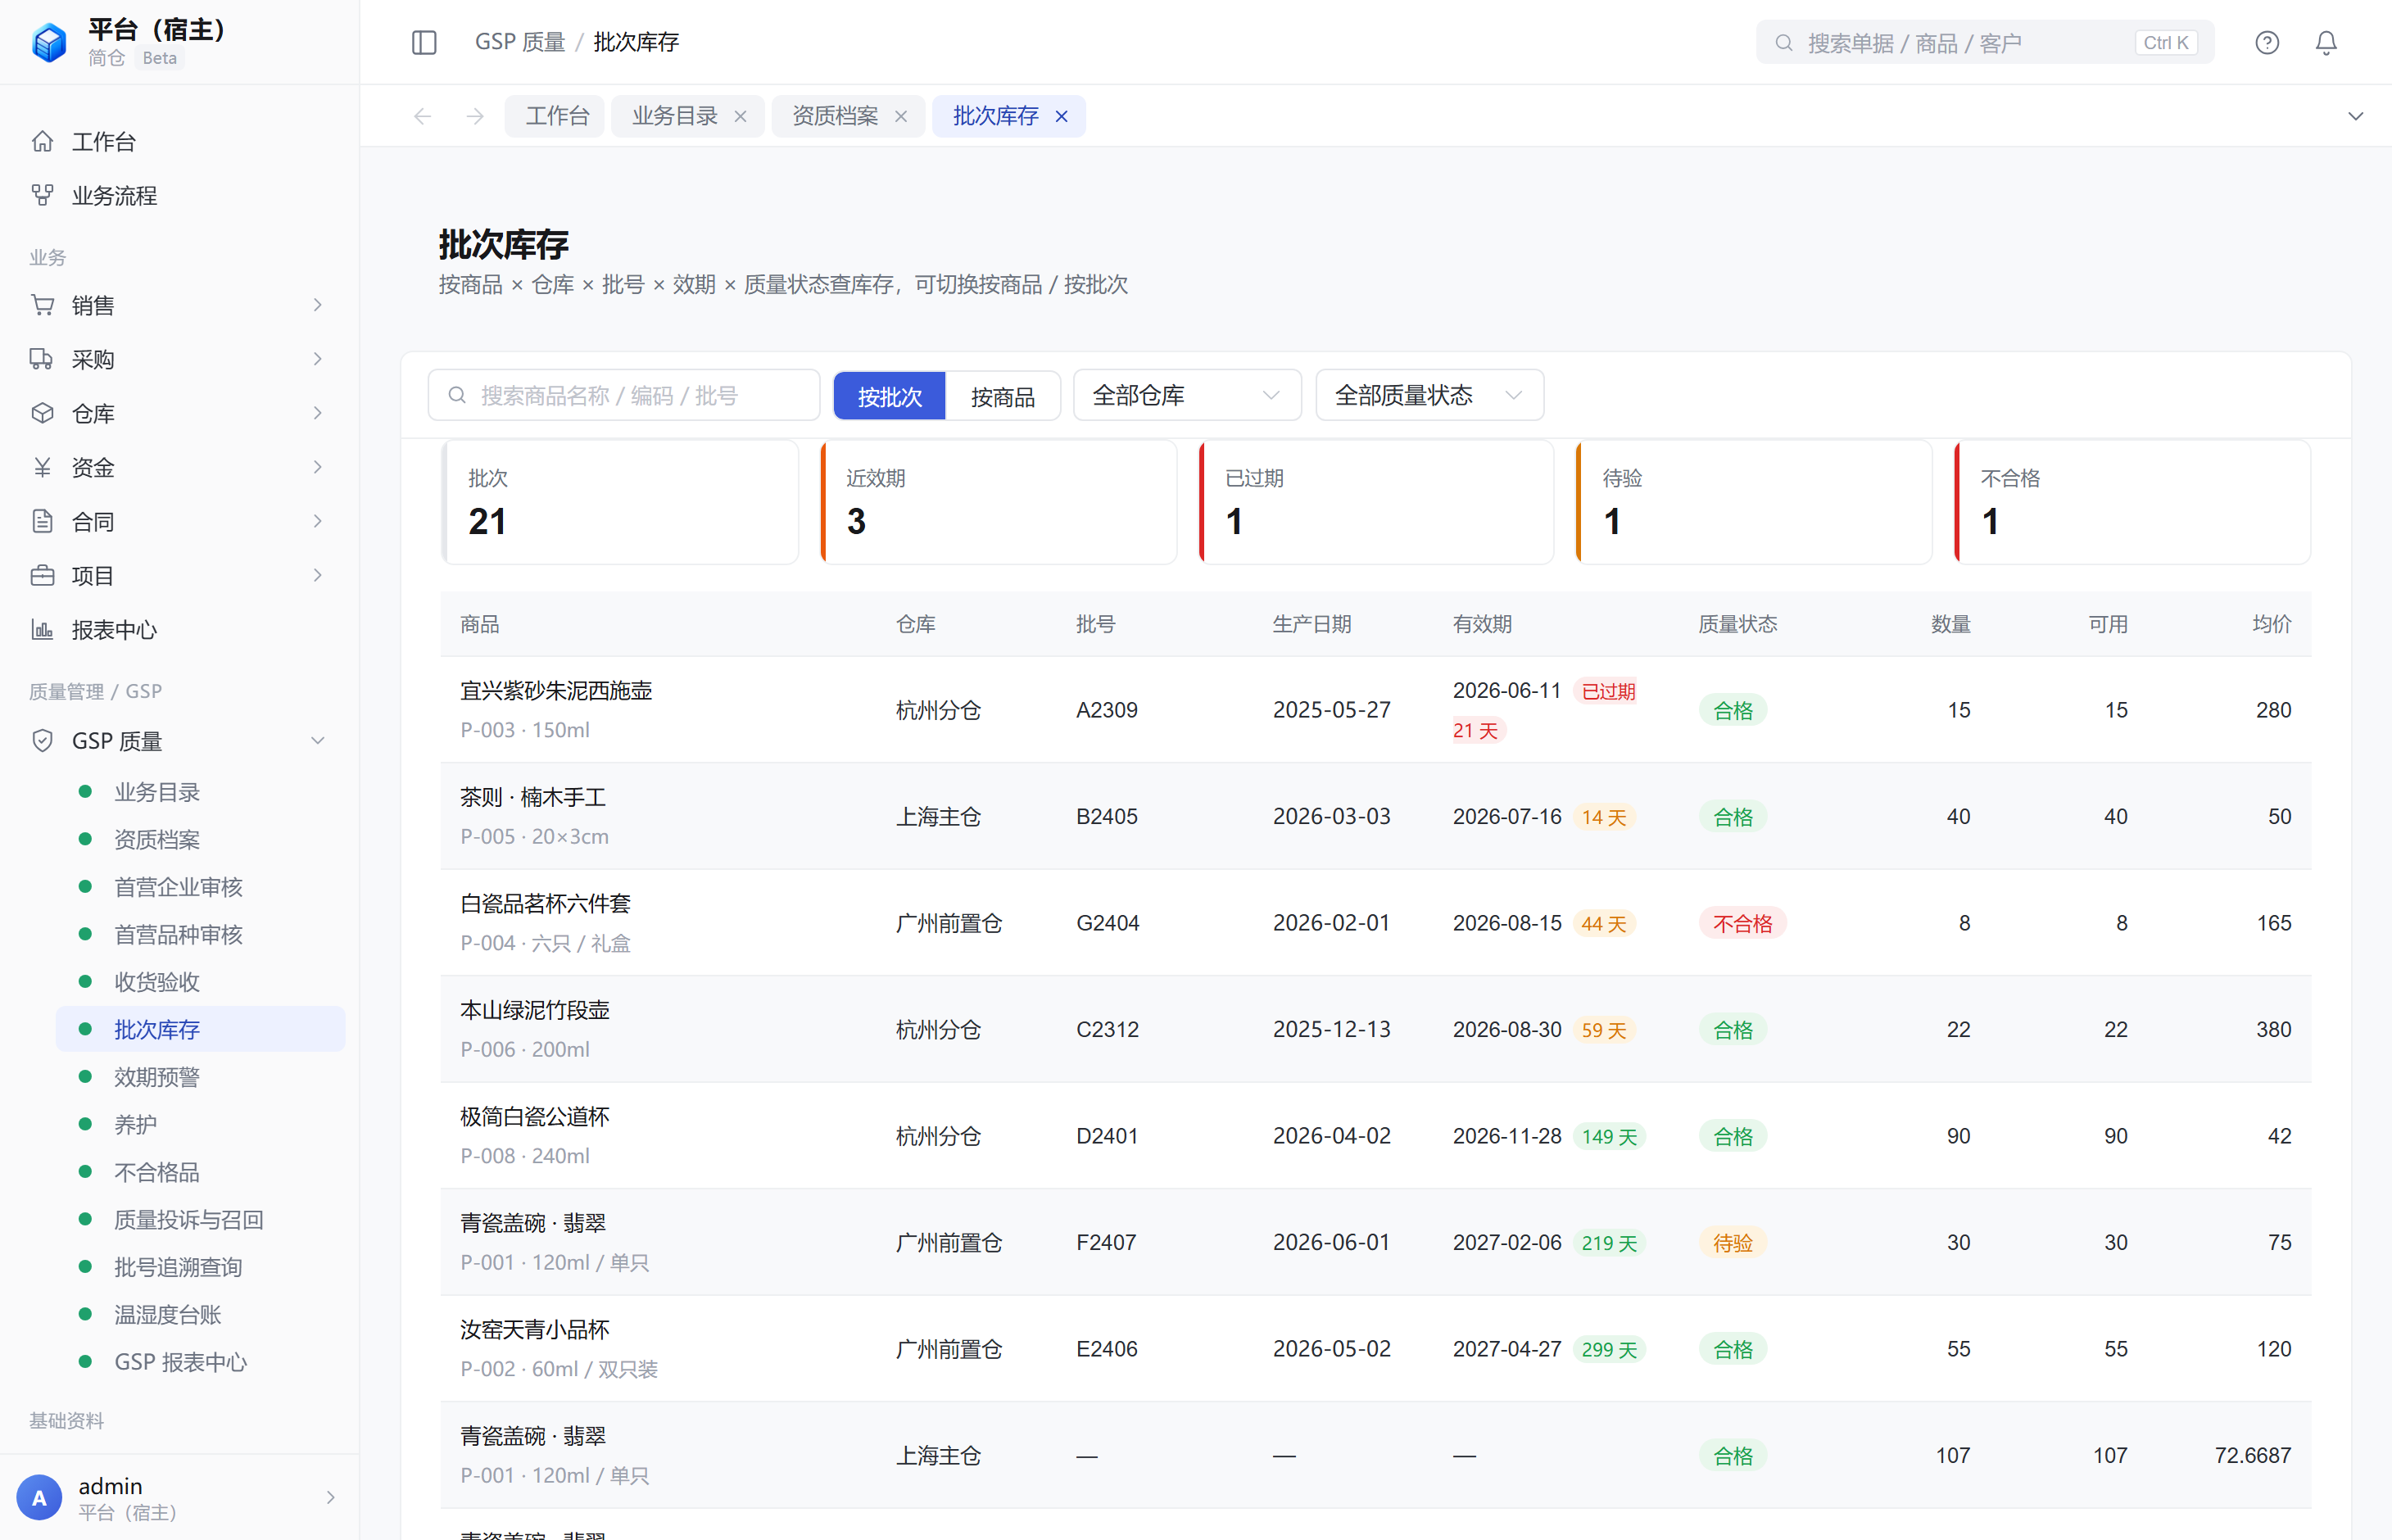The image size is (2392, 1540).
Task: Click the 资金 yen icon
Action: 42,467
